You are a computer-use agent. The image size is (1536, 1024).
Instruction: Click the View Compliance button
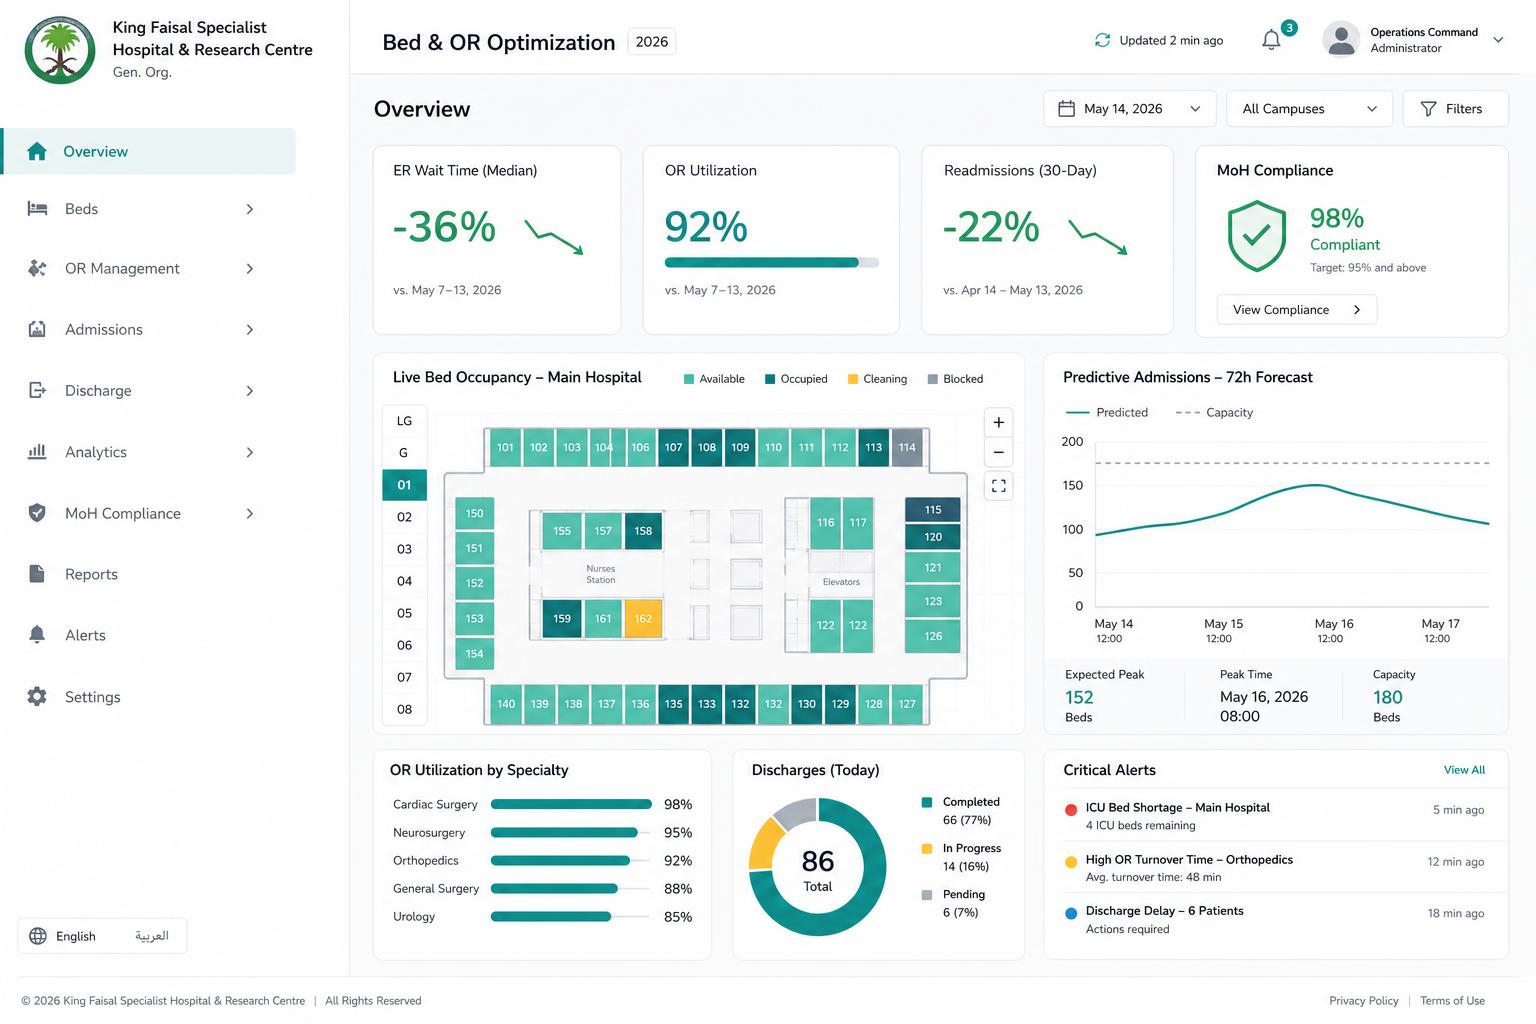coord(1297,310)
